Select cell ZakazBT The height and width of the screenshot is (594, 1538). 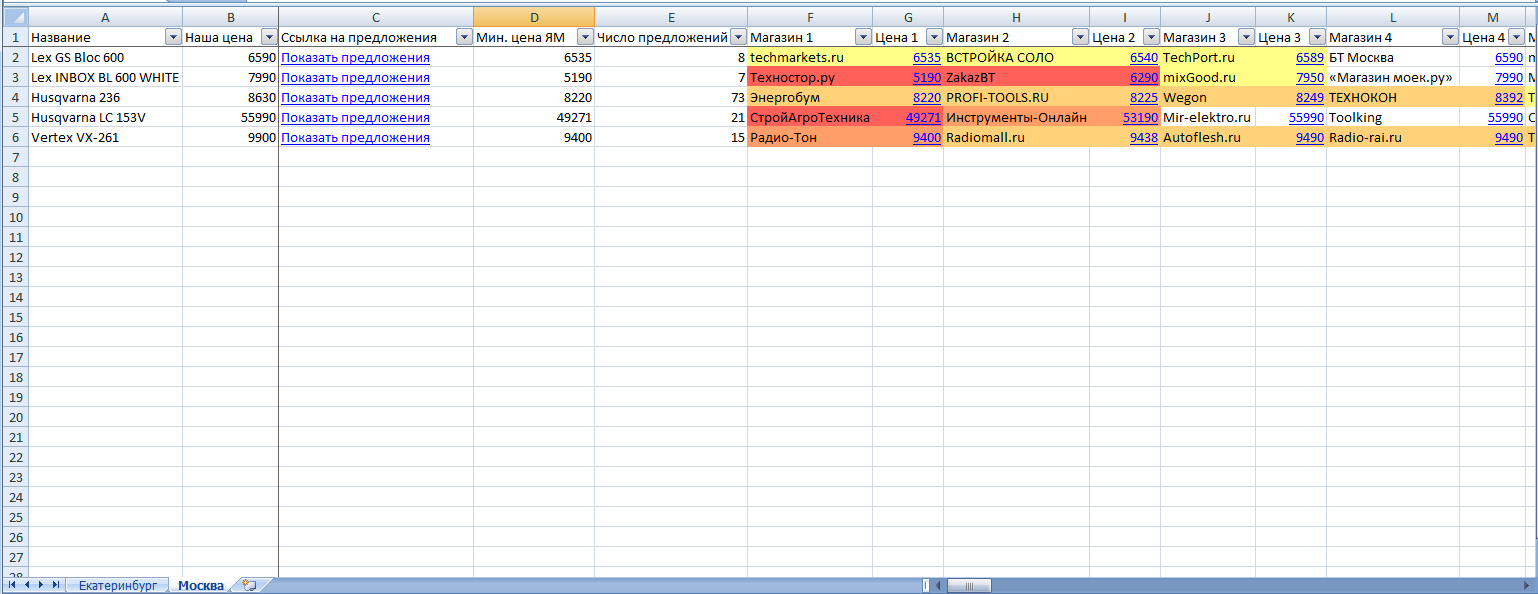pyautogui.click(x=1016, y=77)
